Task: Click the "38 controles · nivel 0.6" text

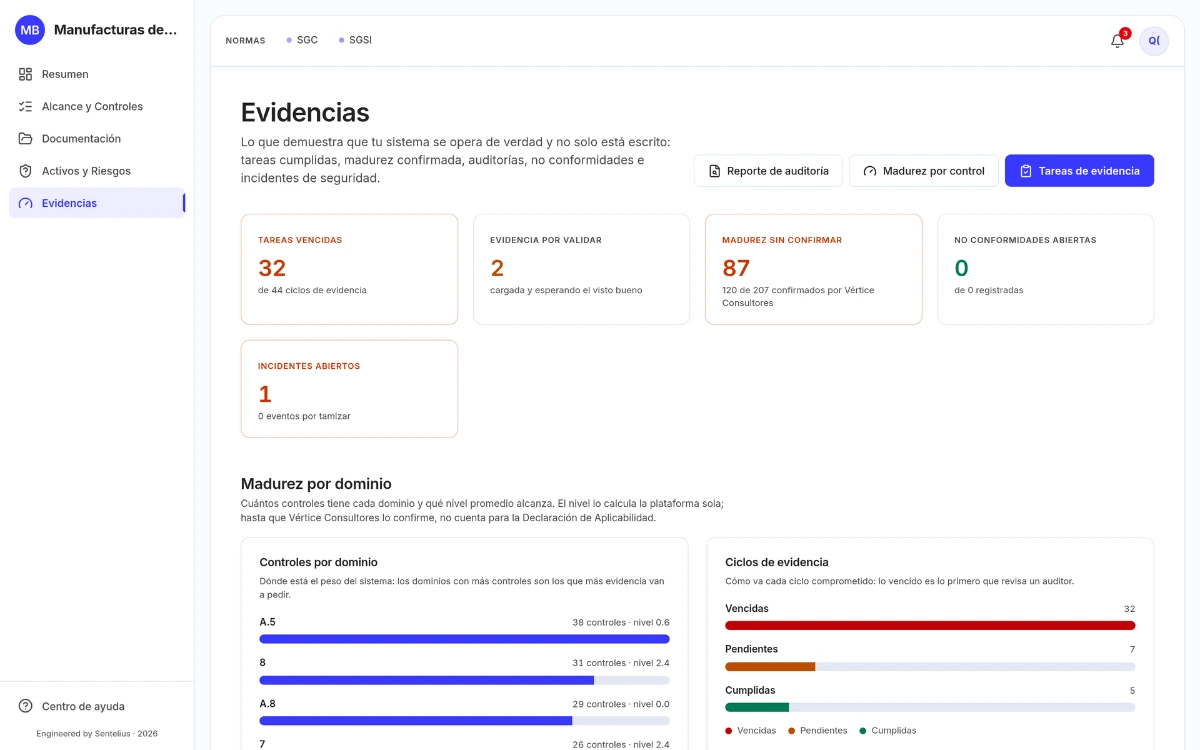Action: coord(621,622)
